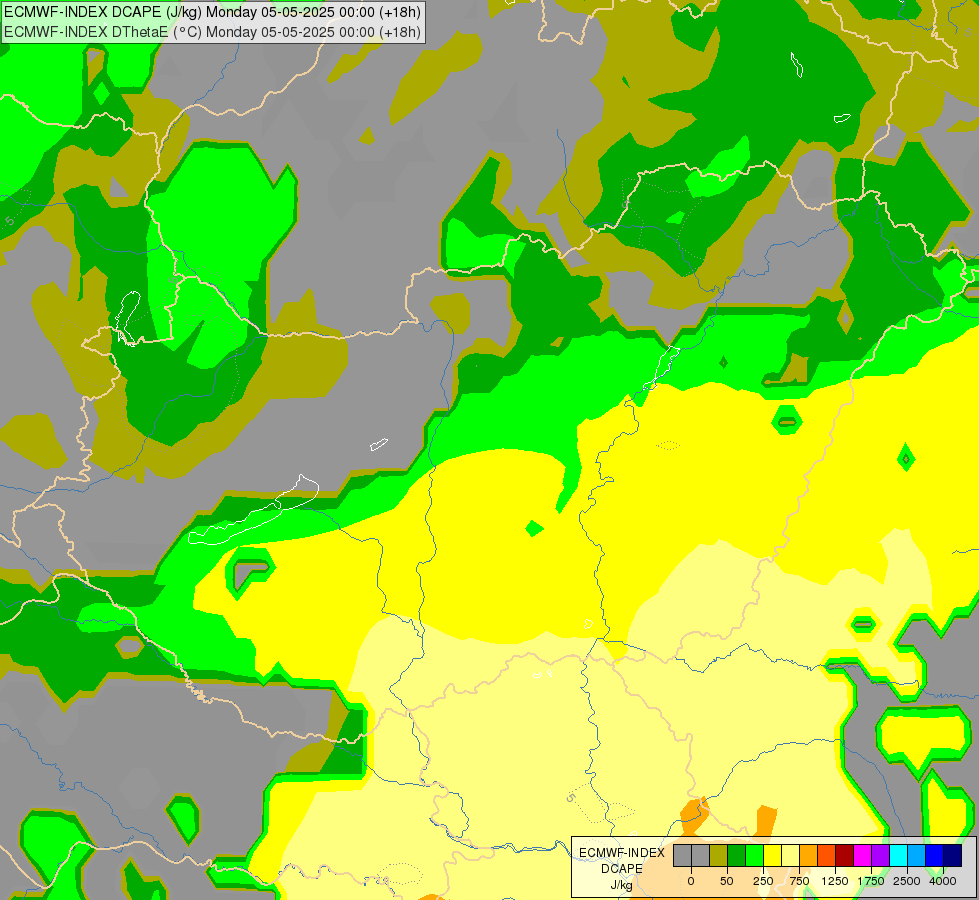Pick the red-orange legend swatch
This screenshot has height=900, width=979.
[827, 855]
